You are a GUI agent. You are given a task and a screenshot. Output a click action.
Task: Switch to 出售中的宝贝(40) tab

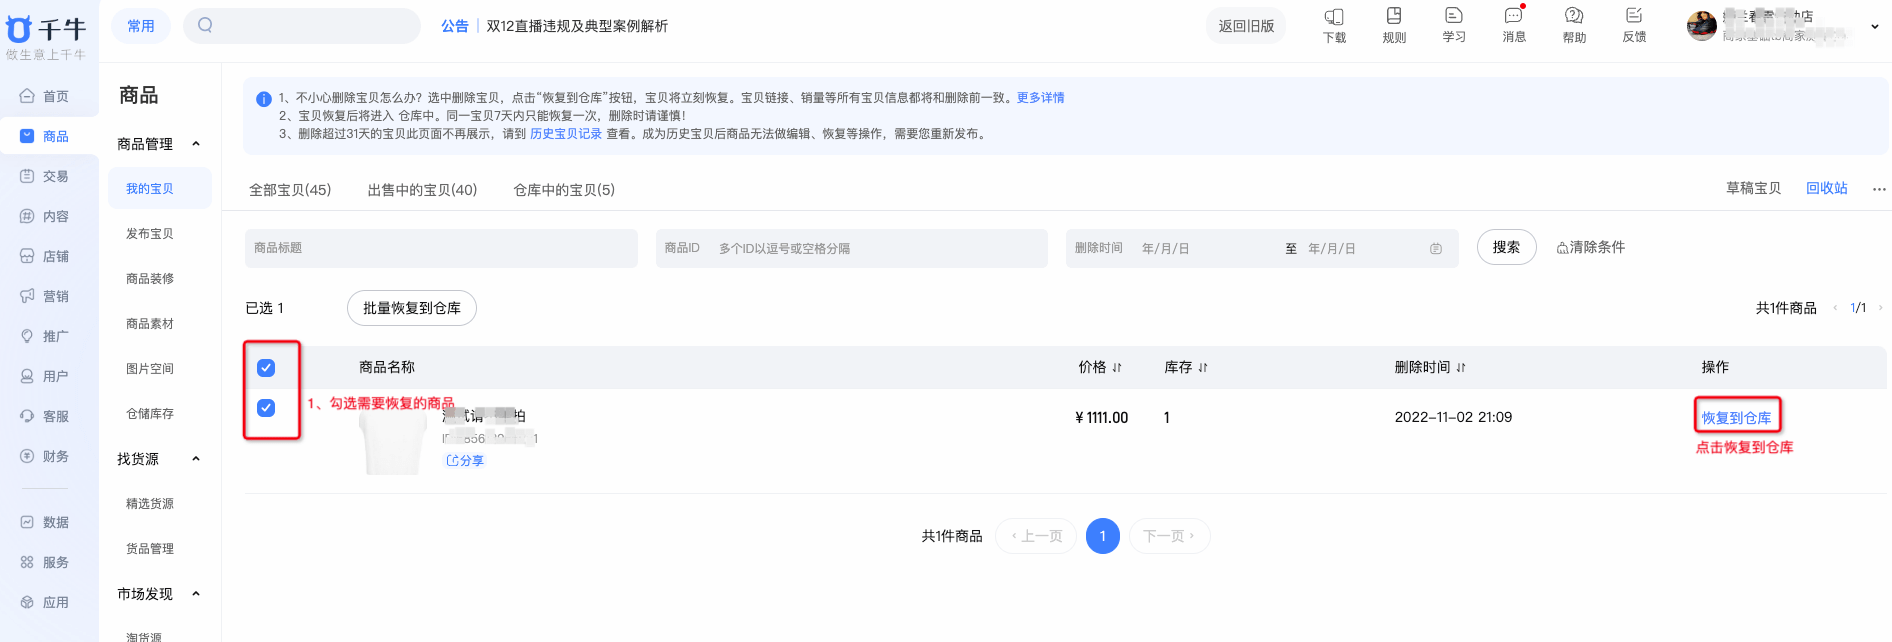point(422,190)
